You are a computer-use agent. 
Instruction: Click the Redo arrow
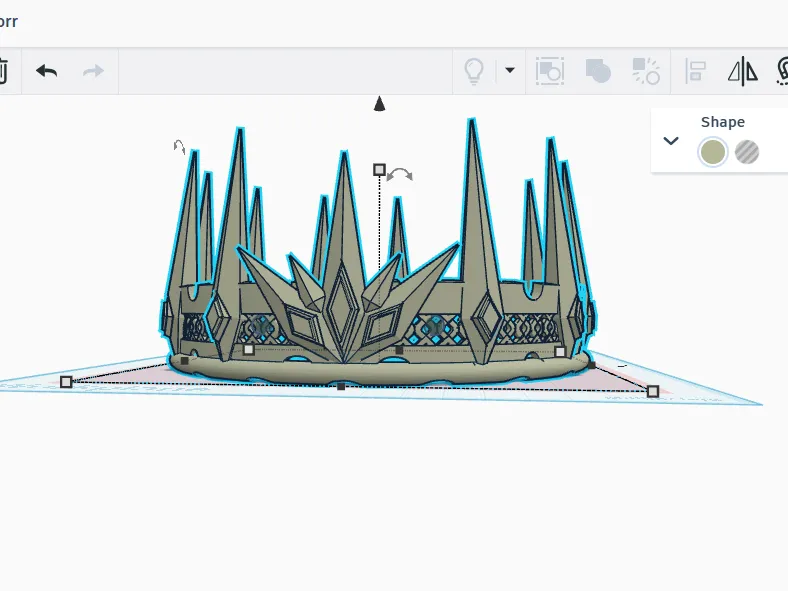(x=93, y=71)
